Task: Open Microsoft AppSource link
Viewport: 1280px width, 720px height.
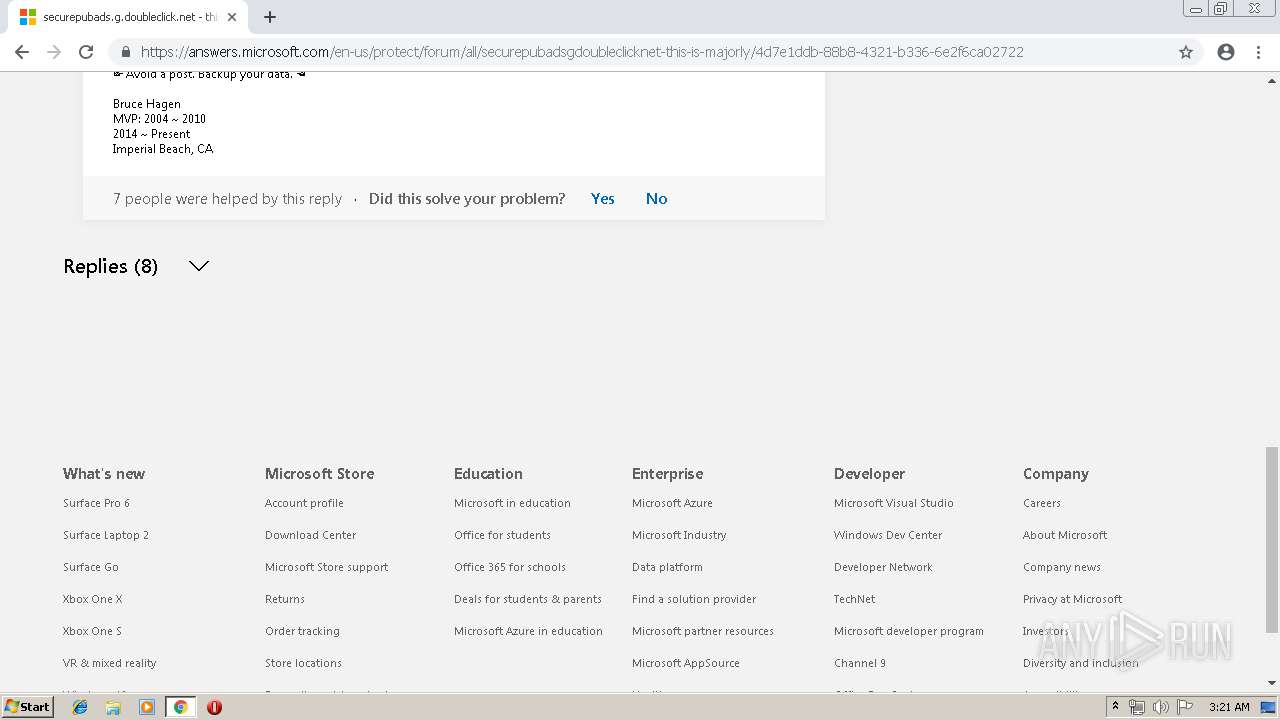Action: [x=686, y=663]
